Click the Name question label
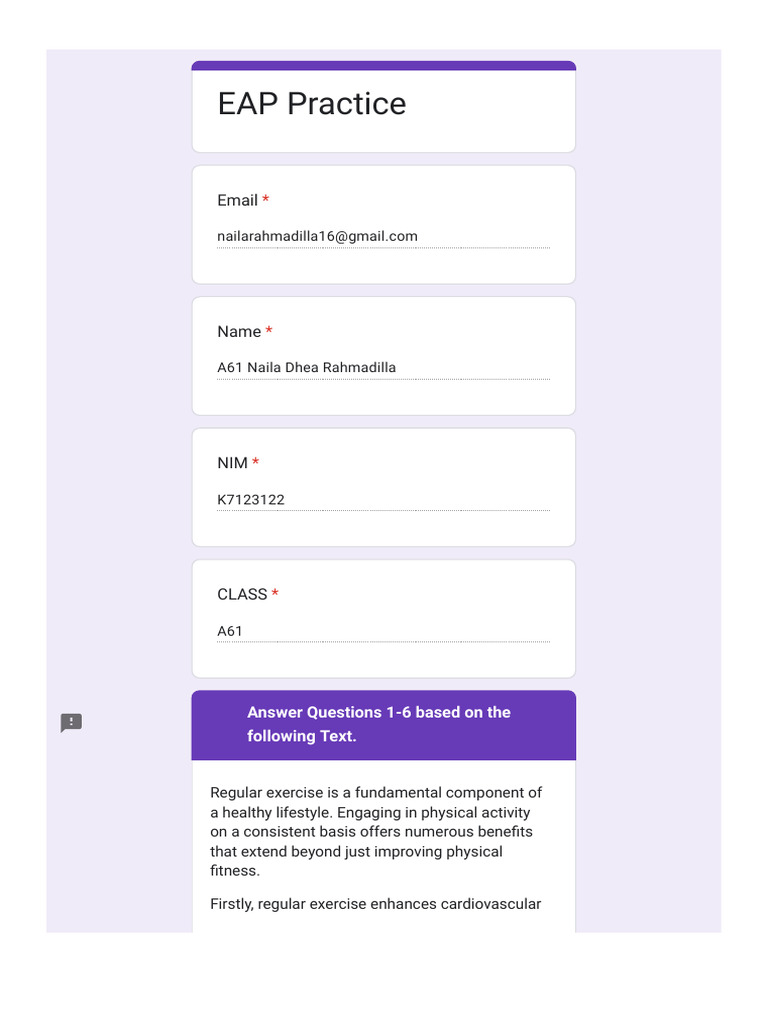The width and height of the screenshot is (768, 1024). click(239, 331)
